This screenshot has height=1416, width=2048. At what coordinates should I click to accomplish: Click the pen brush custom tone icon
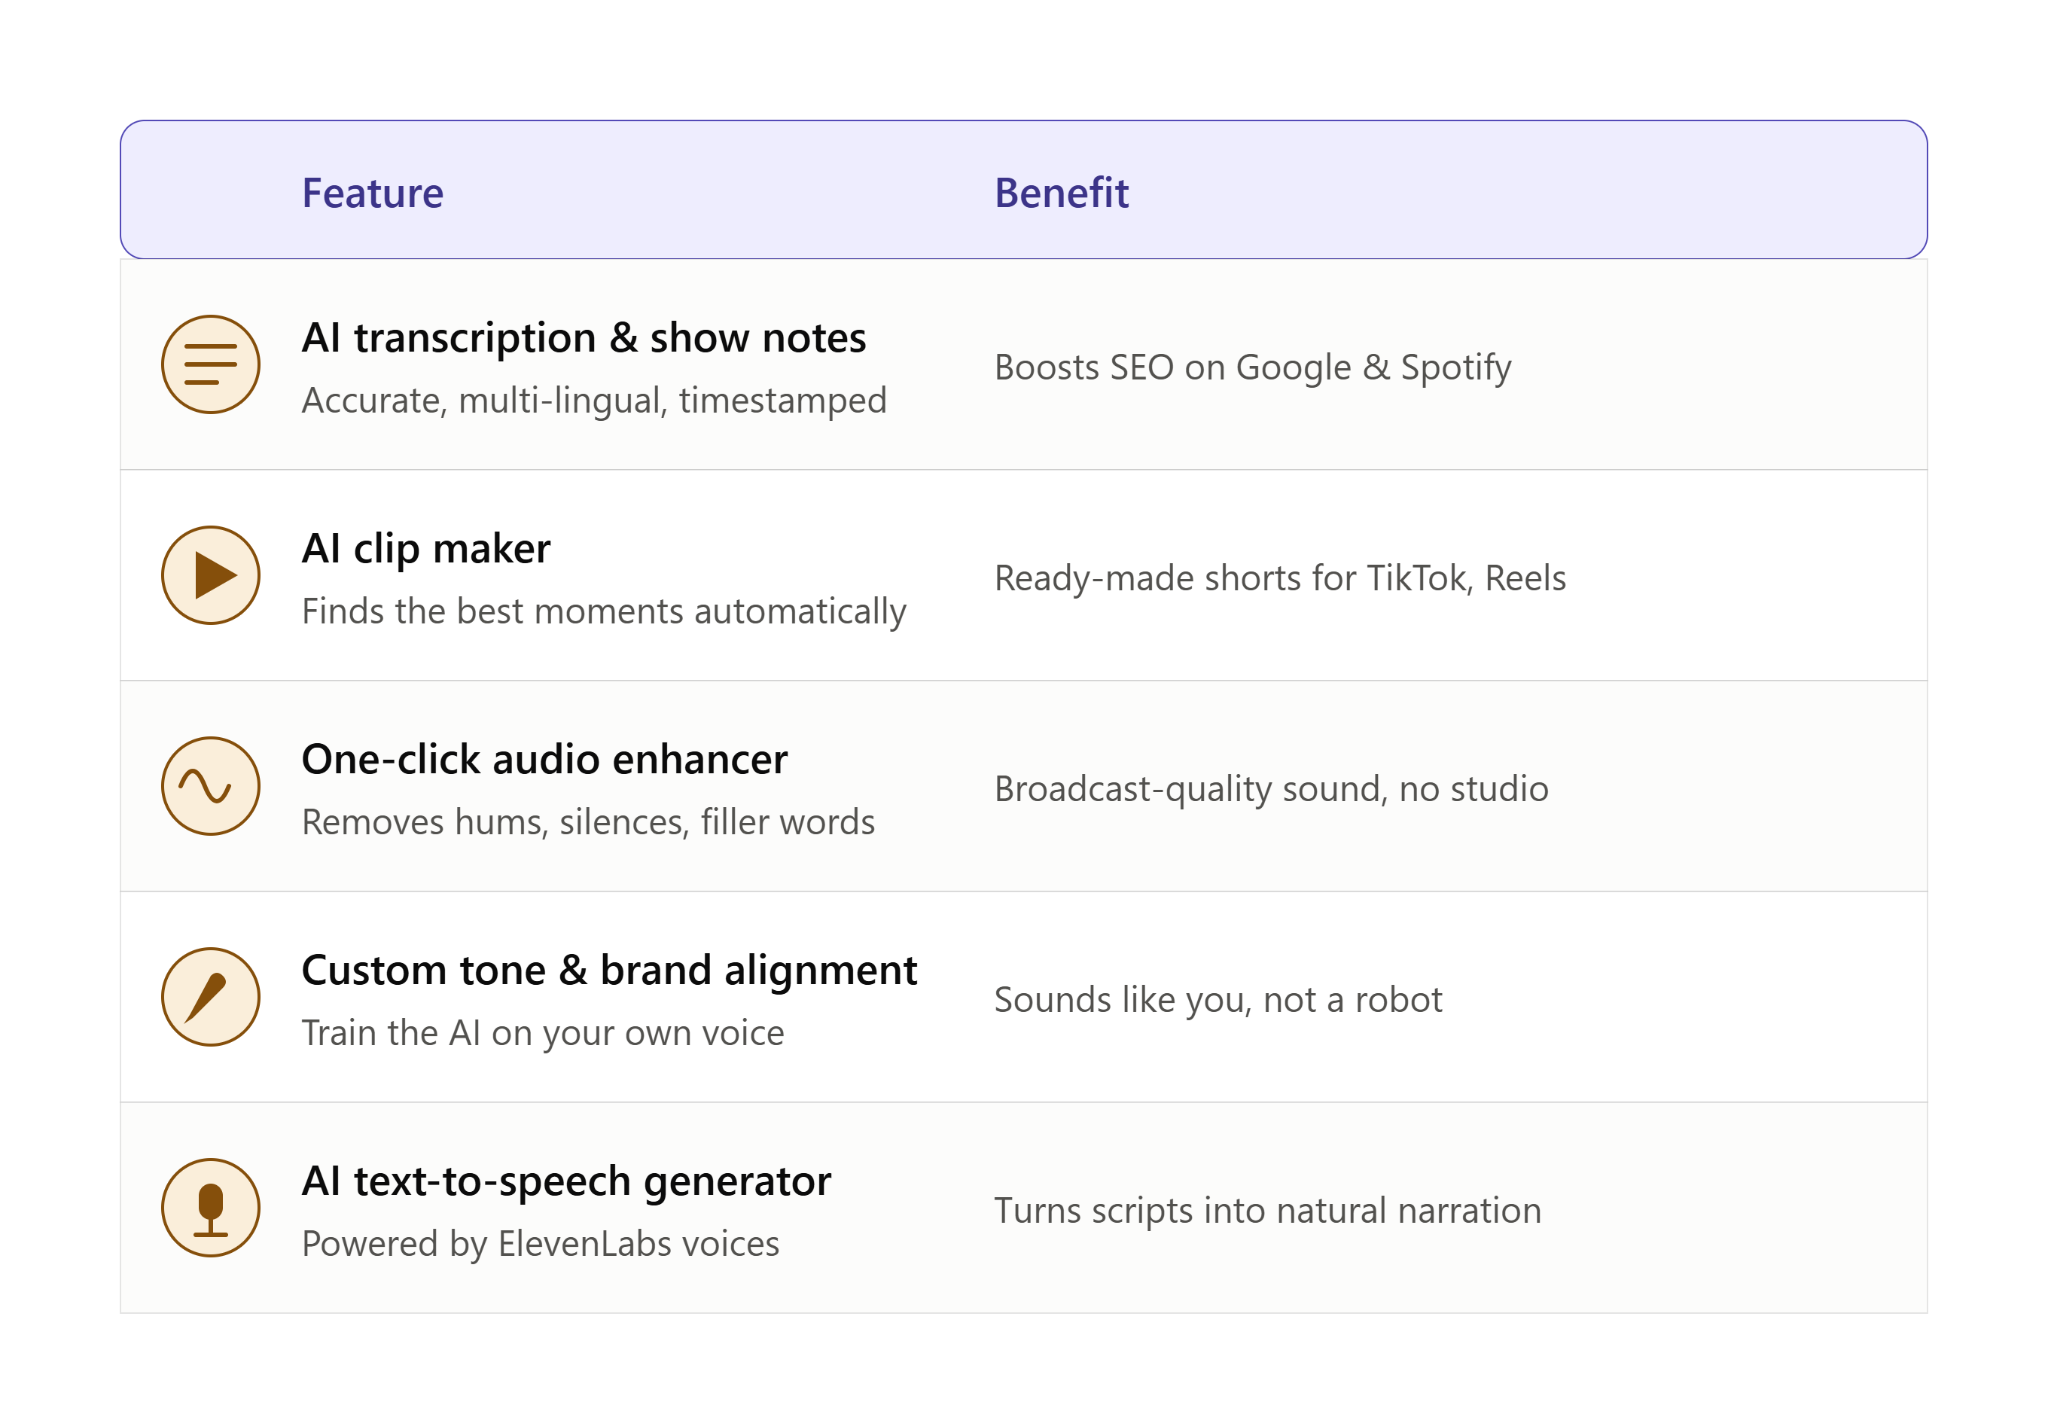(211, 997)
